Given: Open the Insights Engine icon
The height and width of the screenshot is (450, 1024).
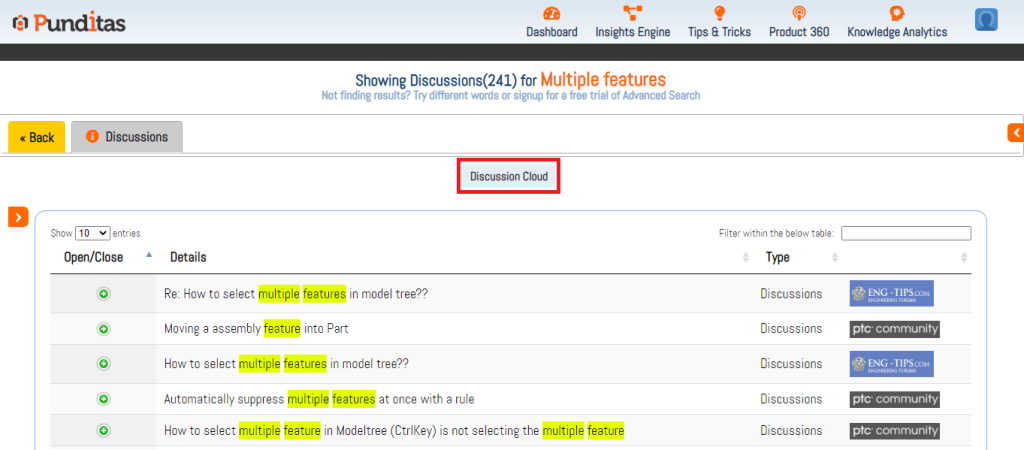Looking at the screenshot, I should coord(632,14).
